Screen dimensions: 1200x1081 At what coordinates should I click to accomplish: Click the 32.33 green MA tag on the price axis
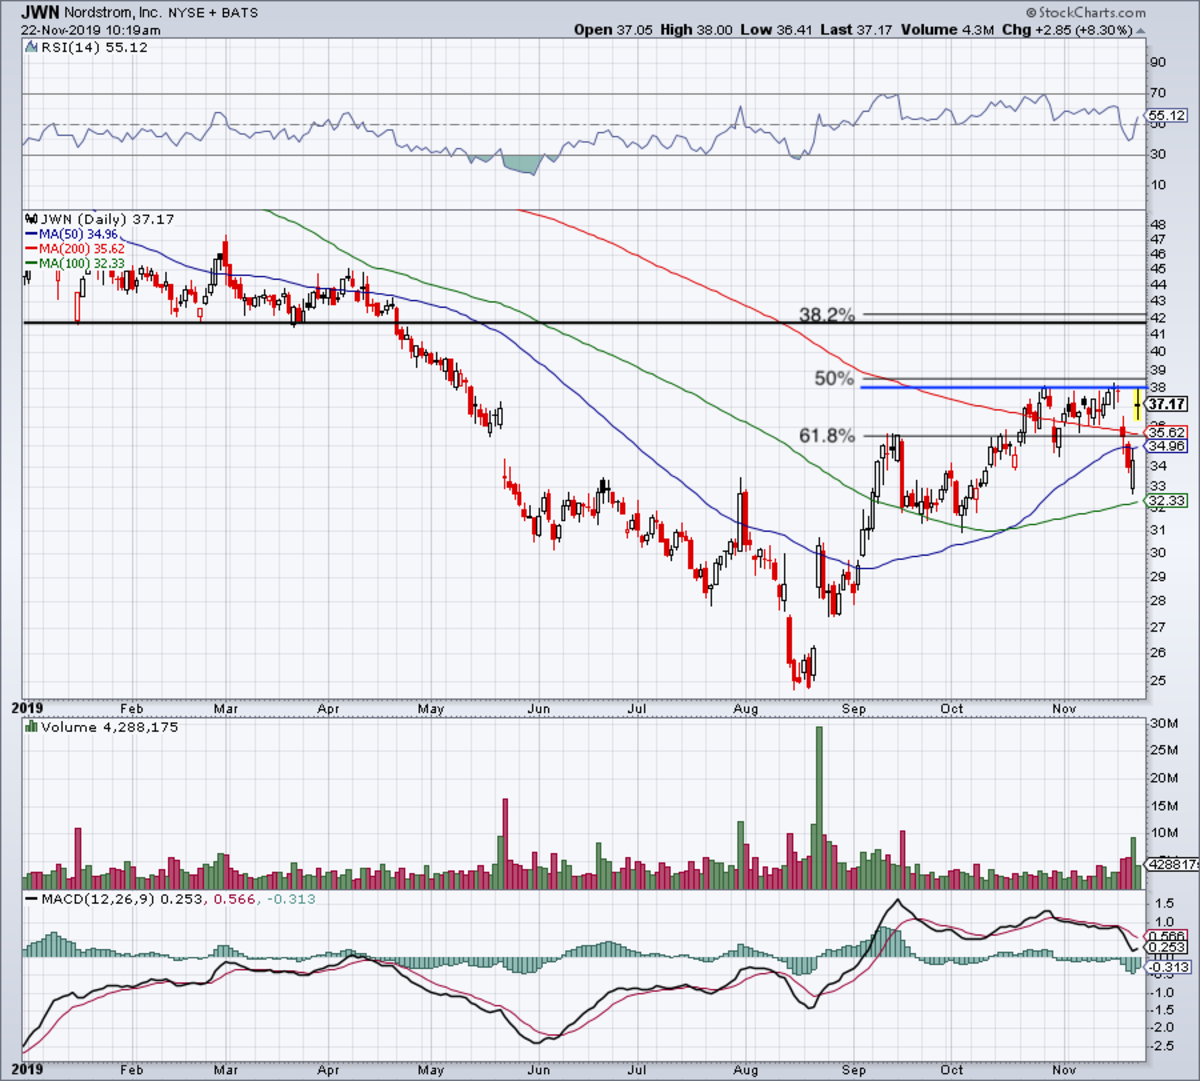[x=1167, y=501]
